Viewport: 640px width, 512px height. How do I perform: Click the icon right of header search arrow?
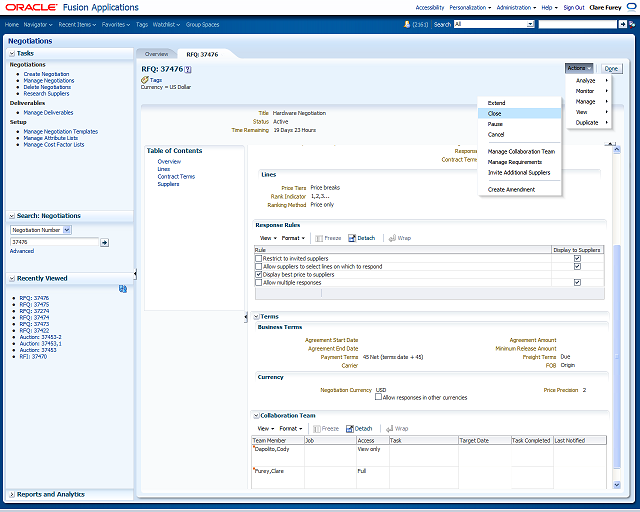pos(632,24)
